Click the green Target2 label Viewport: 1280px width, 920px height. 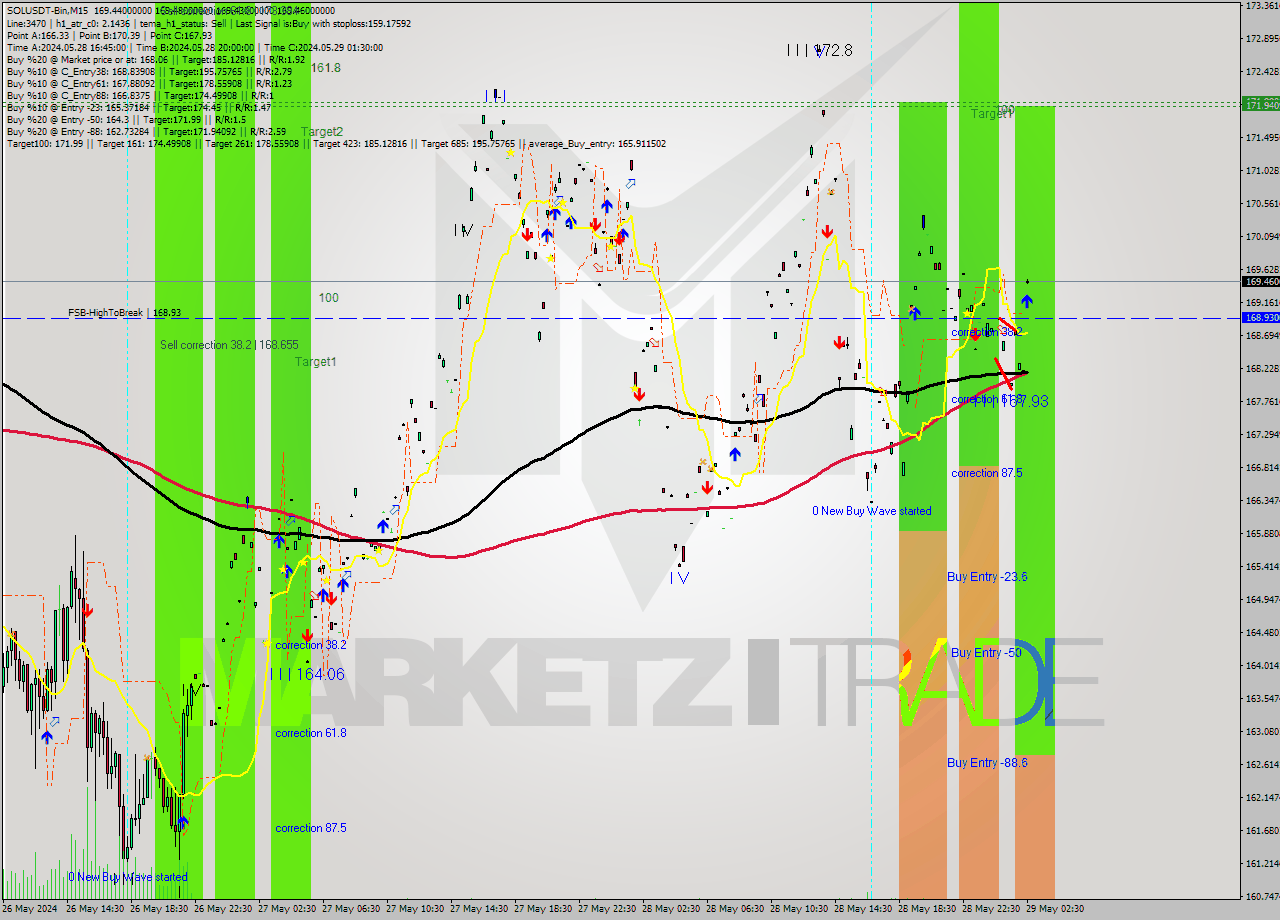tap(322, 132)
